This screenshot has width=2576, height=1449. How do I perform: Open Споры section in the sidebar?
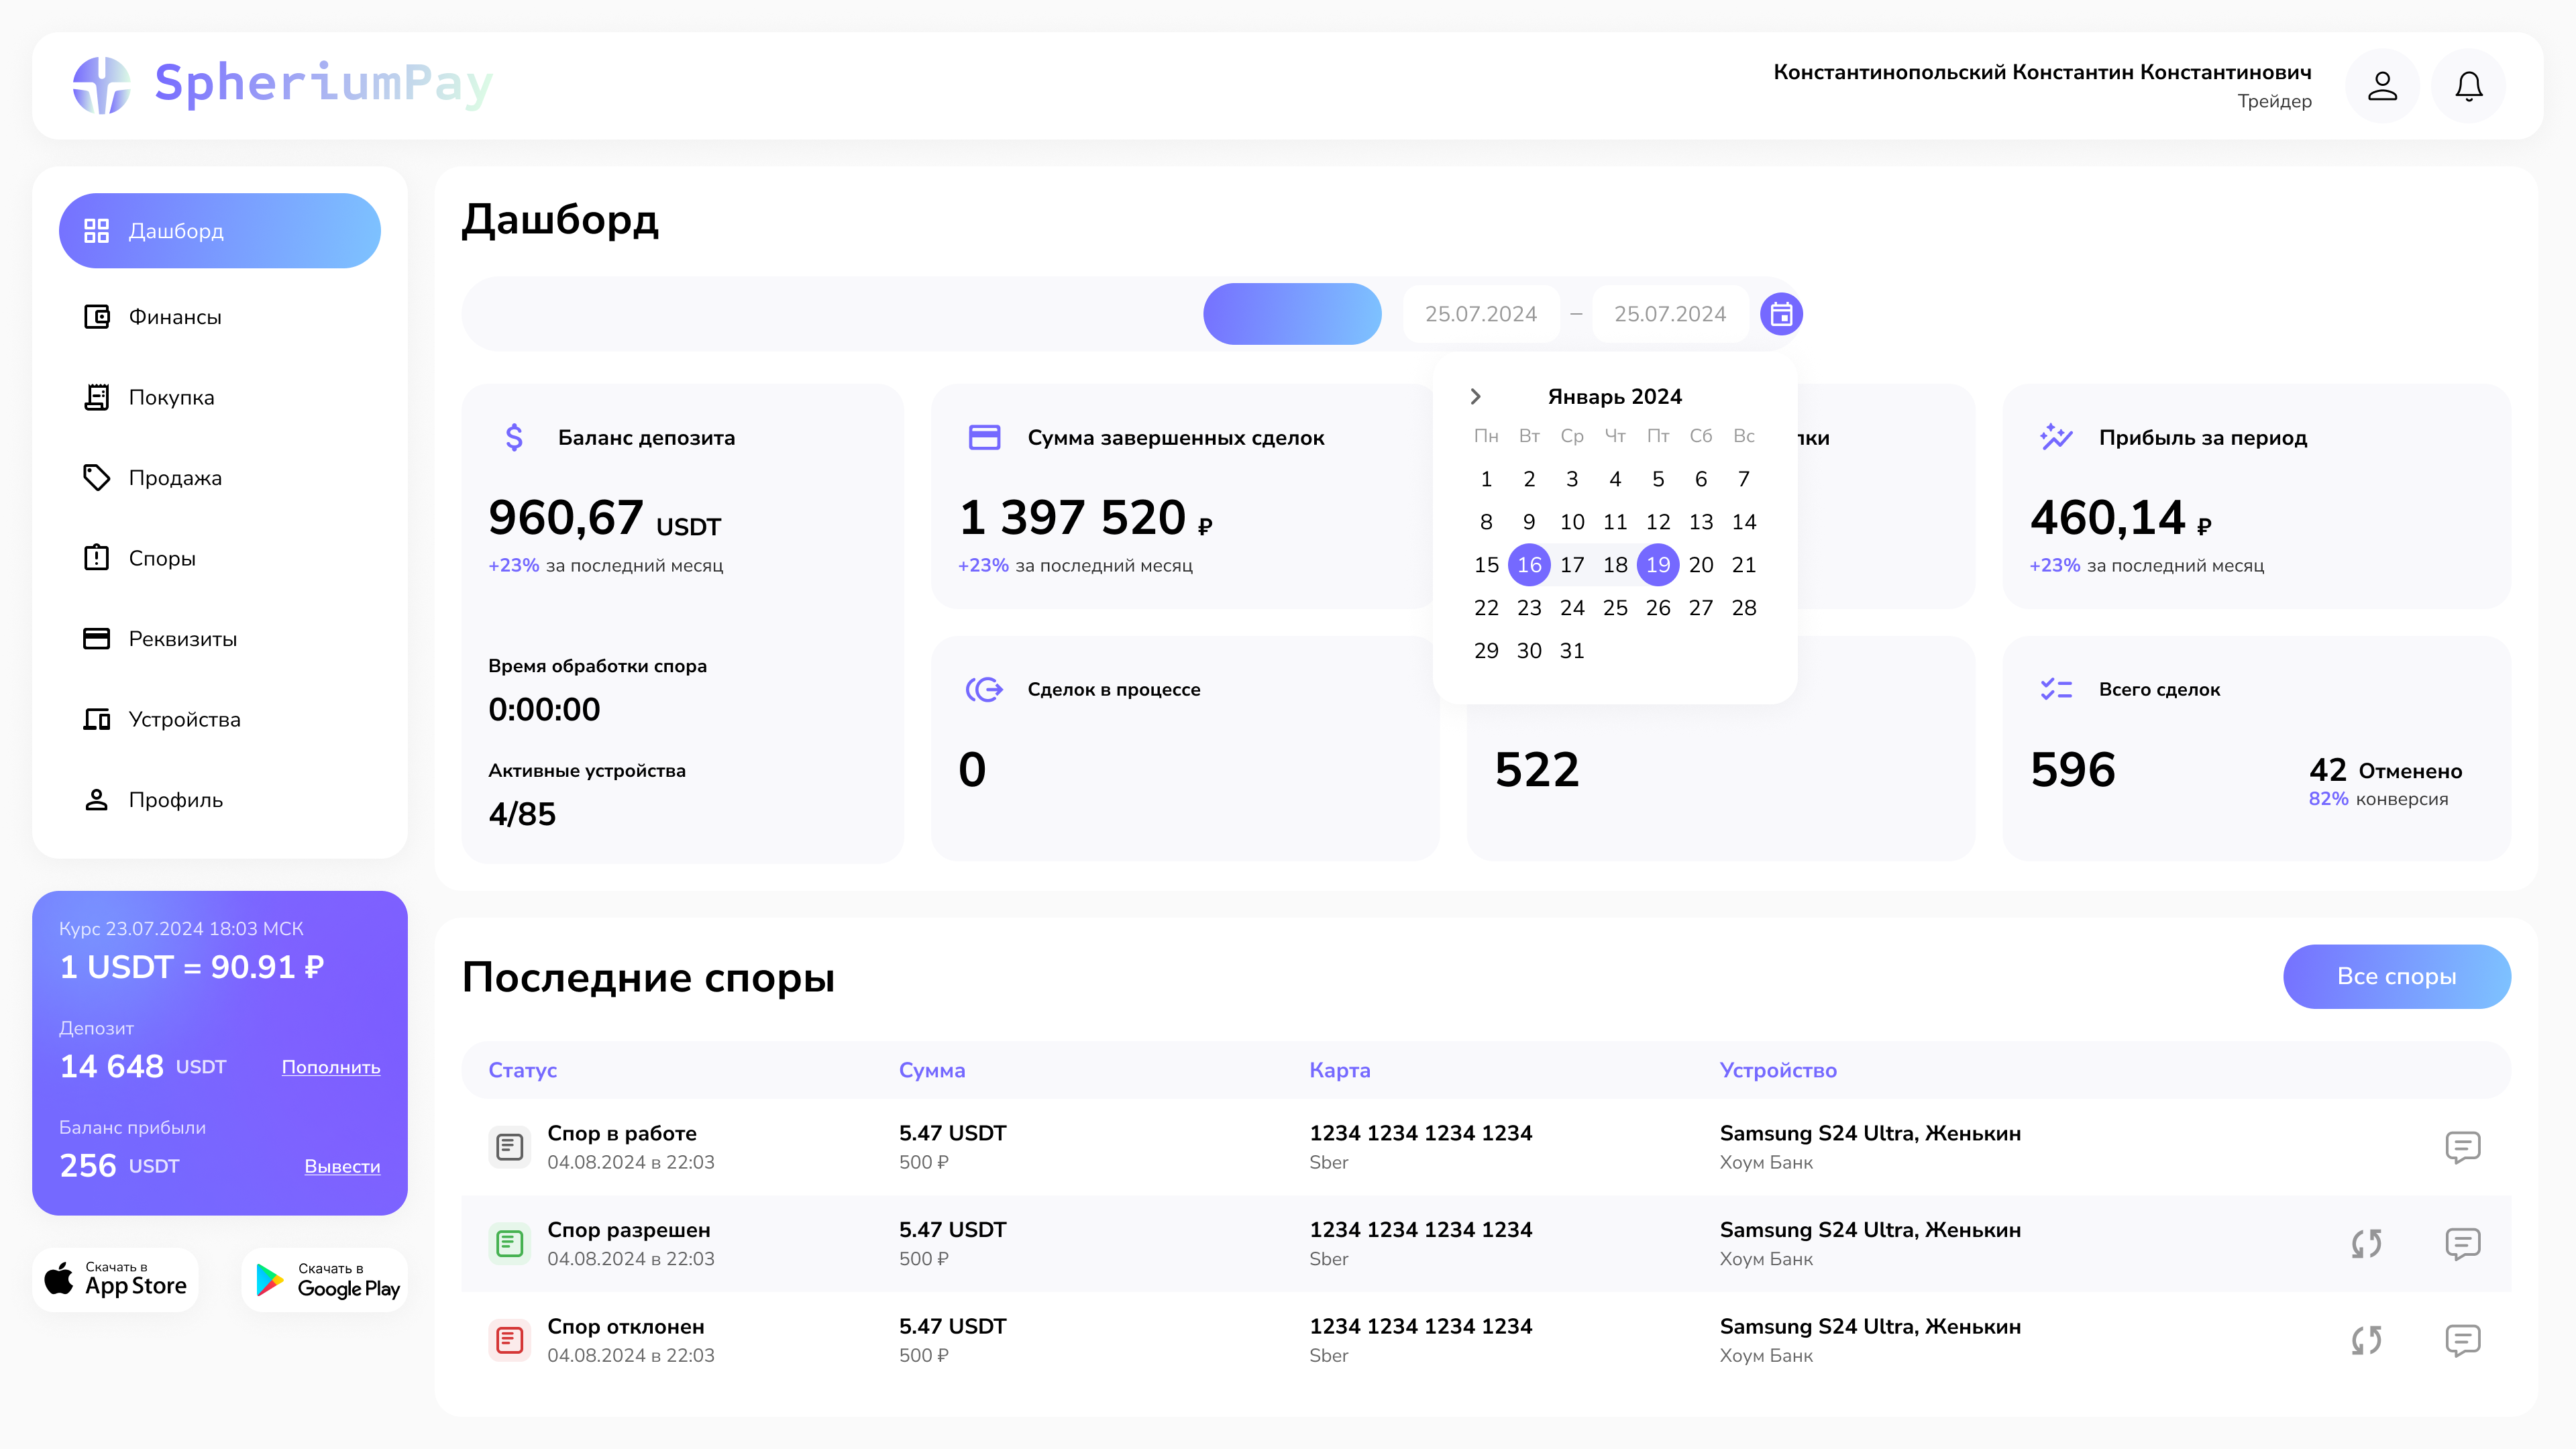[162, 558]
